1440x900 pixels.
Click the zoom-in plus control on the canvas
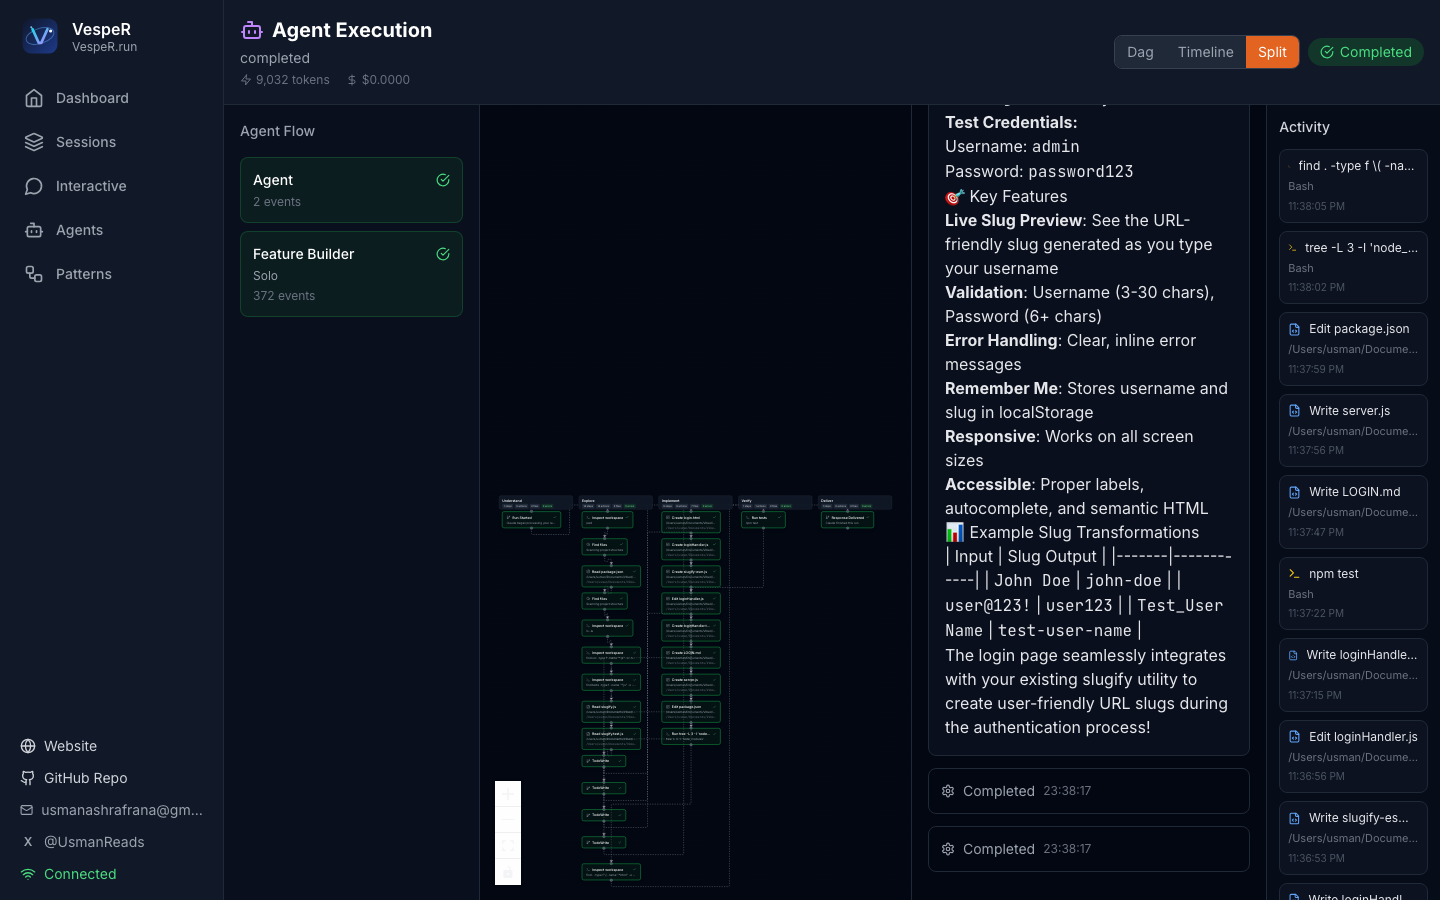tap(508, 793)
